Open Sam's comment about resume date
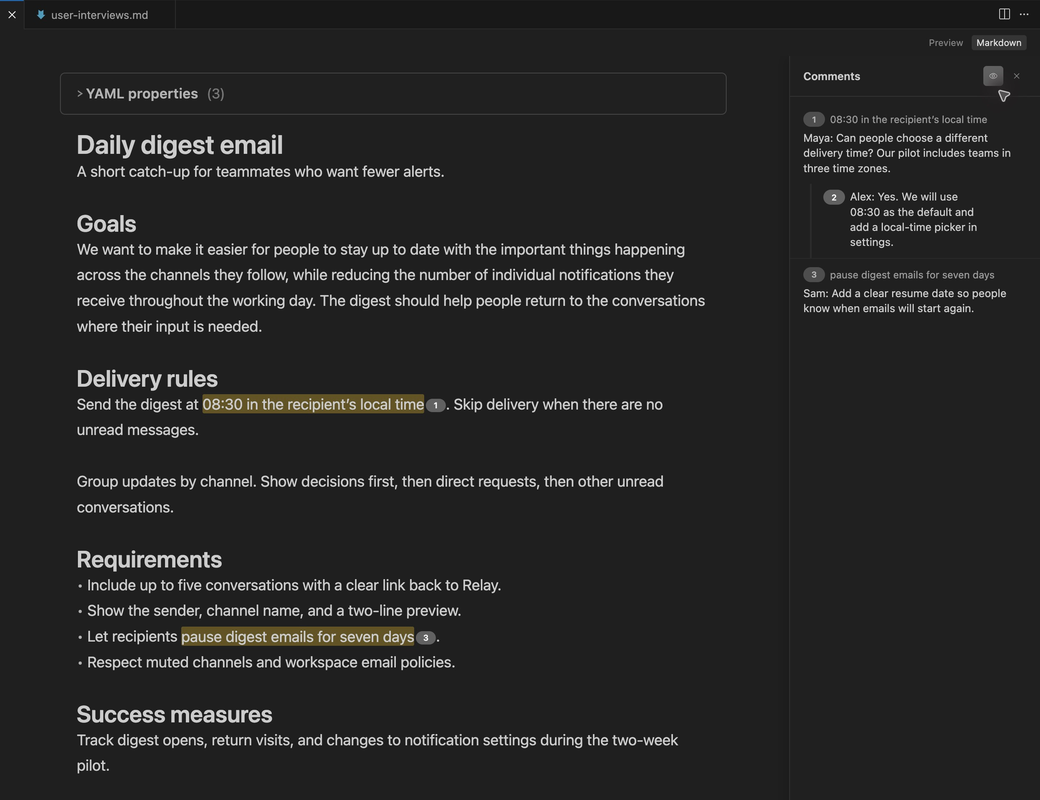 click(905, 300)
